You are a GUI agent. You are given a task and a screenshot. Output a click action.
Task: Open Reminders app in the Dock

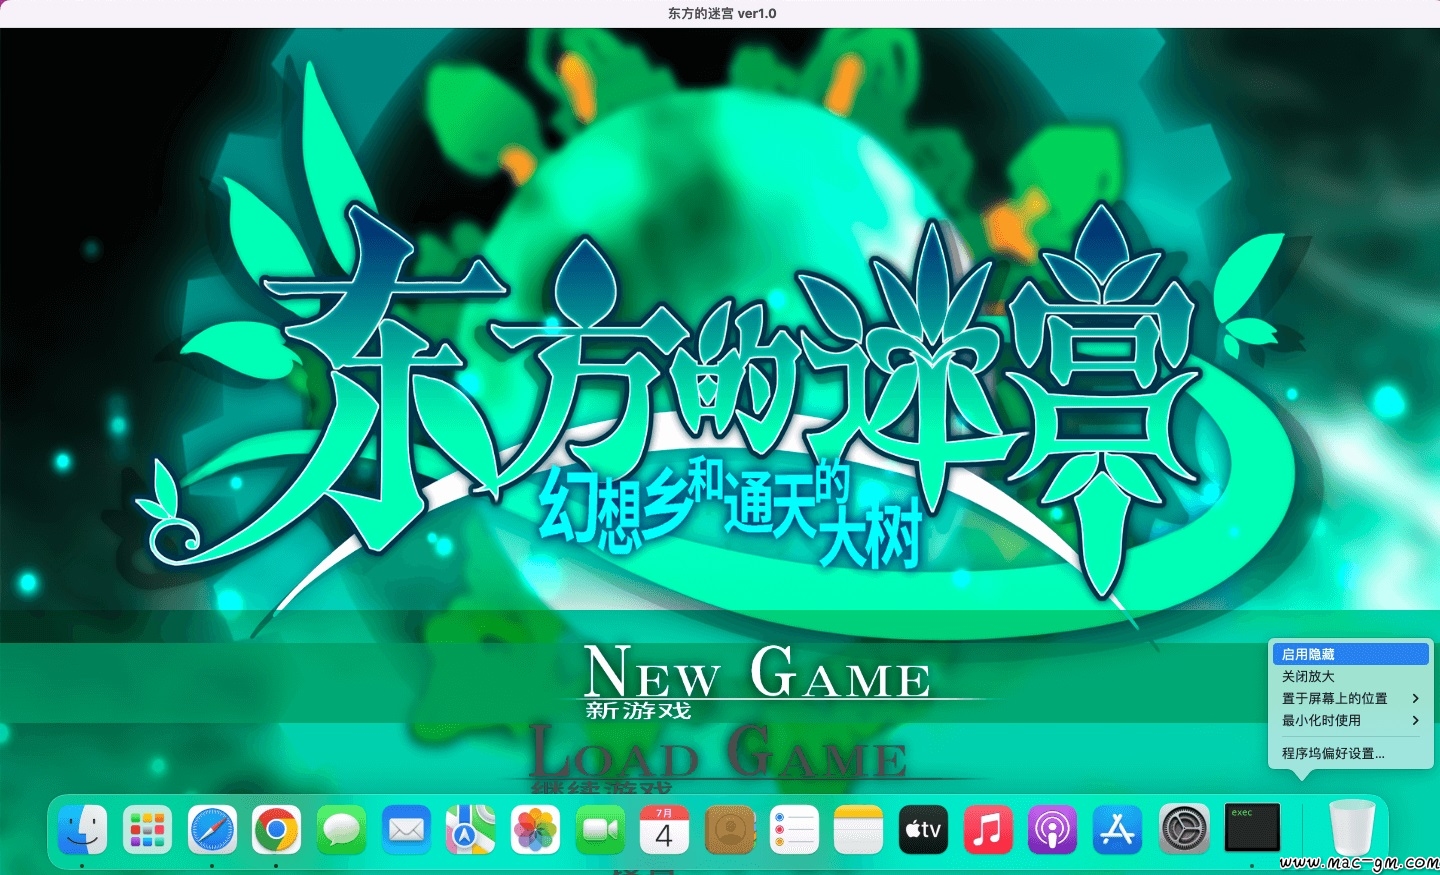[x=794, y=829]
